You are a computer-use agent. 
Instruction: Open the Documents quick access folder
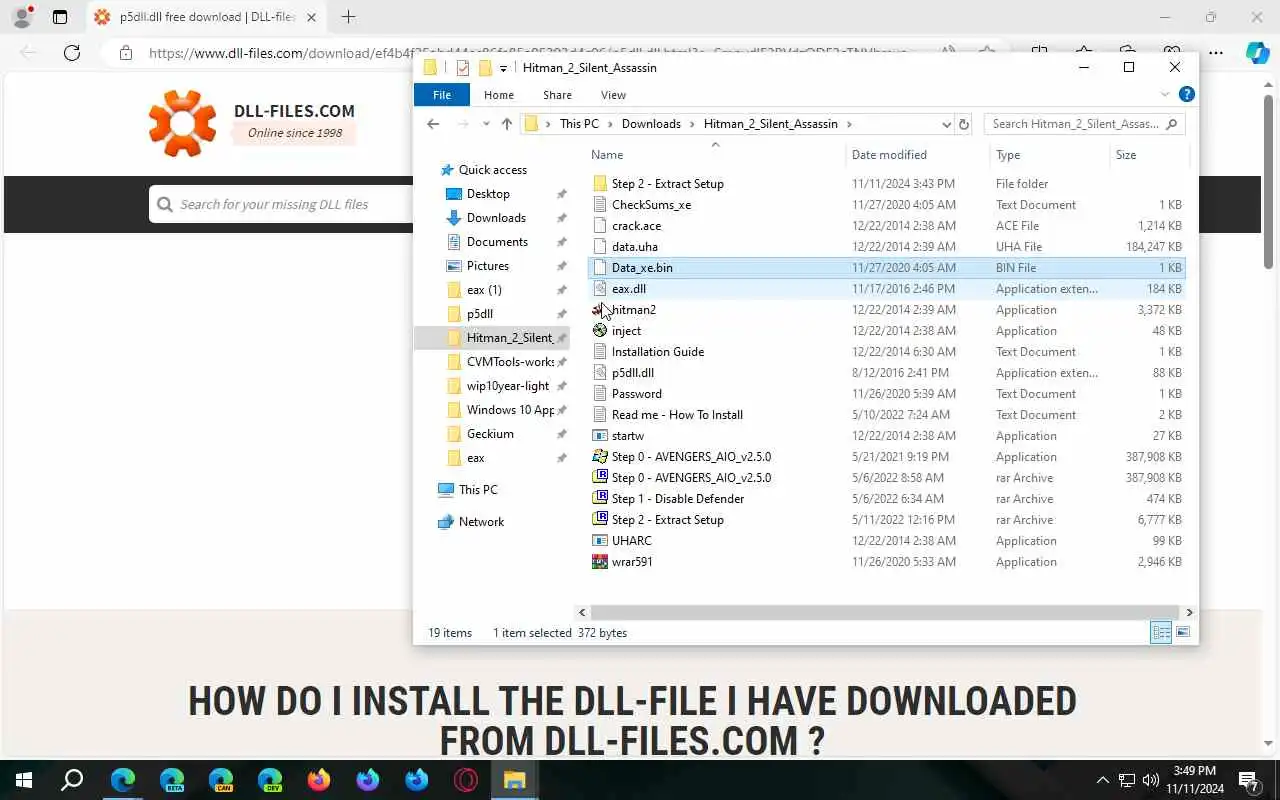point(497,242)
